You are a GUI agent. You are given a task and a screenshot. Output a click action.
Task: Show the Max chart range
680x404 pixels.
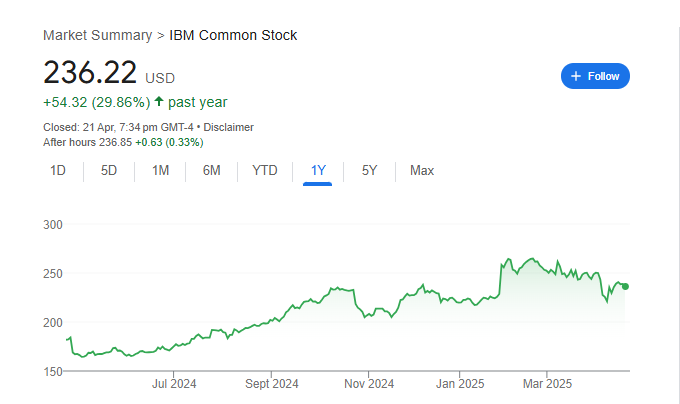(x=422, y=170)
